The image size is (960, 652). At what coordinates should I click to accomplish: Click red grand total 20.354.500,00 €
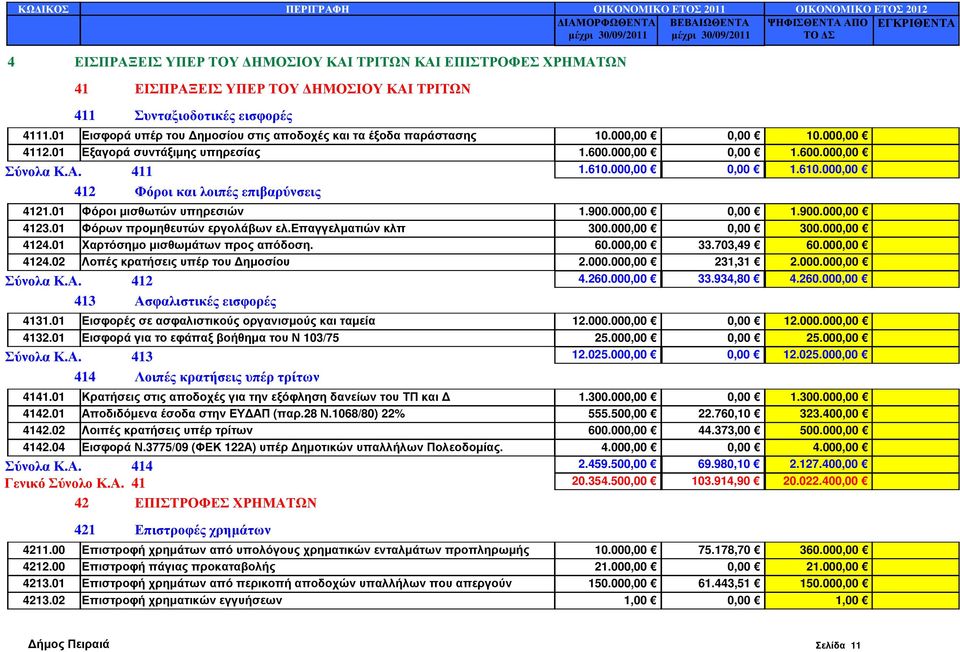point(608,481)
